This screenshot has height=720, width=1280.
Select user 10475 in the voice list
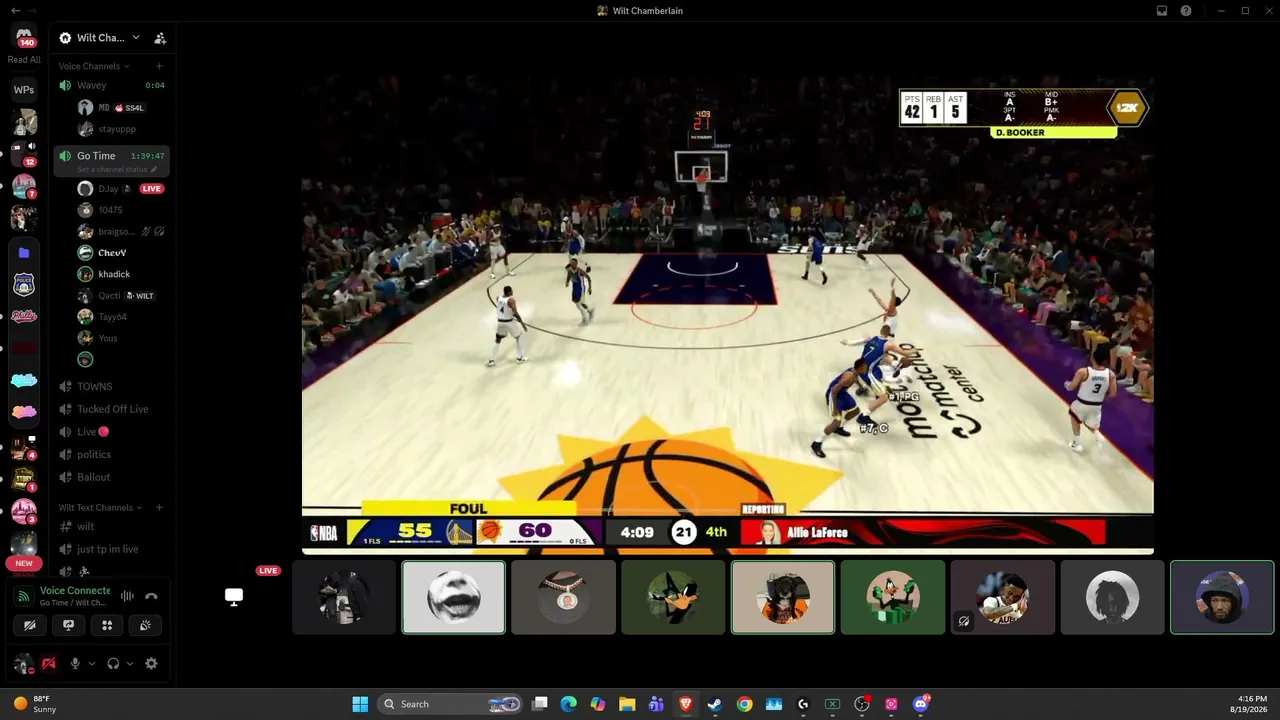click(x=110, y=210)
